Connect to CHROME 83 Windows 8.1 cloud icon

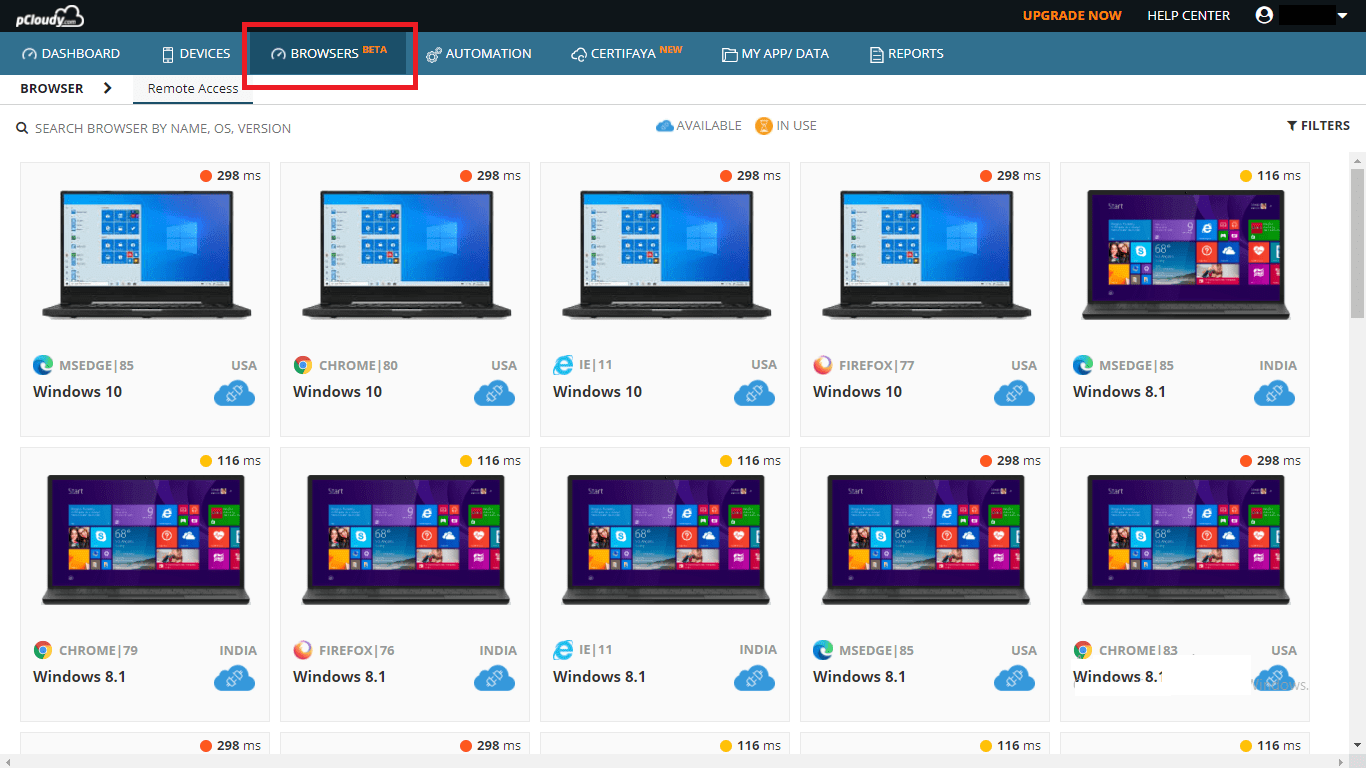coord(1274,678)
